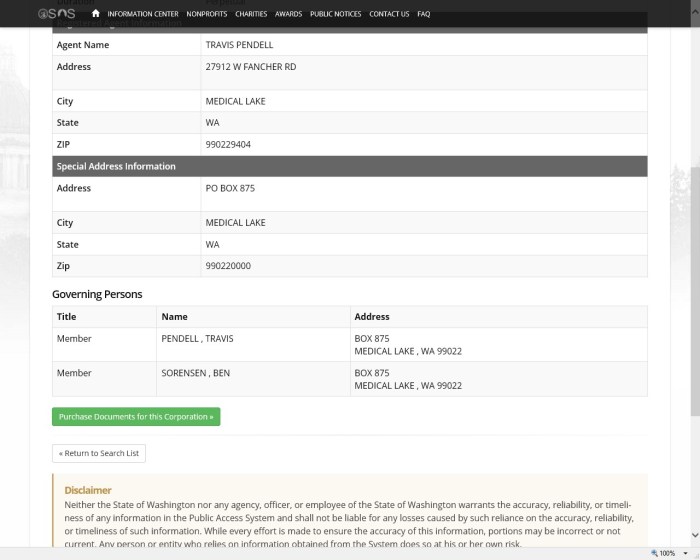The height and width of the screenshot is (560, 700).
Task: Click Return to Search List button
Action: point(99,453)
